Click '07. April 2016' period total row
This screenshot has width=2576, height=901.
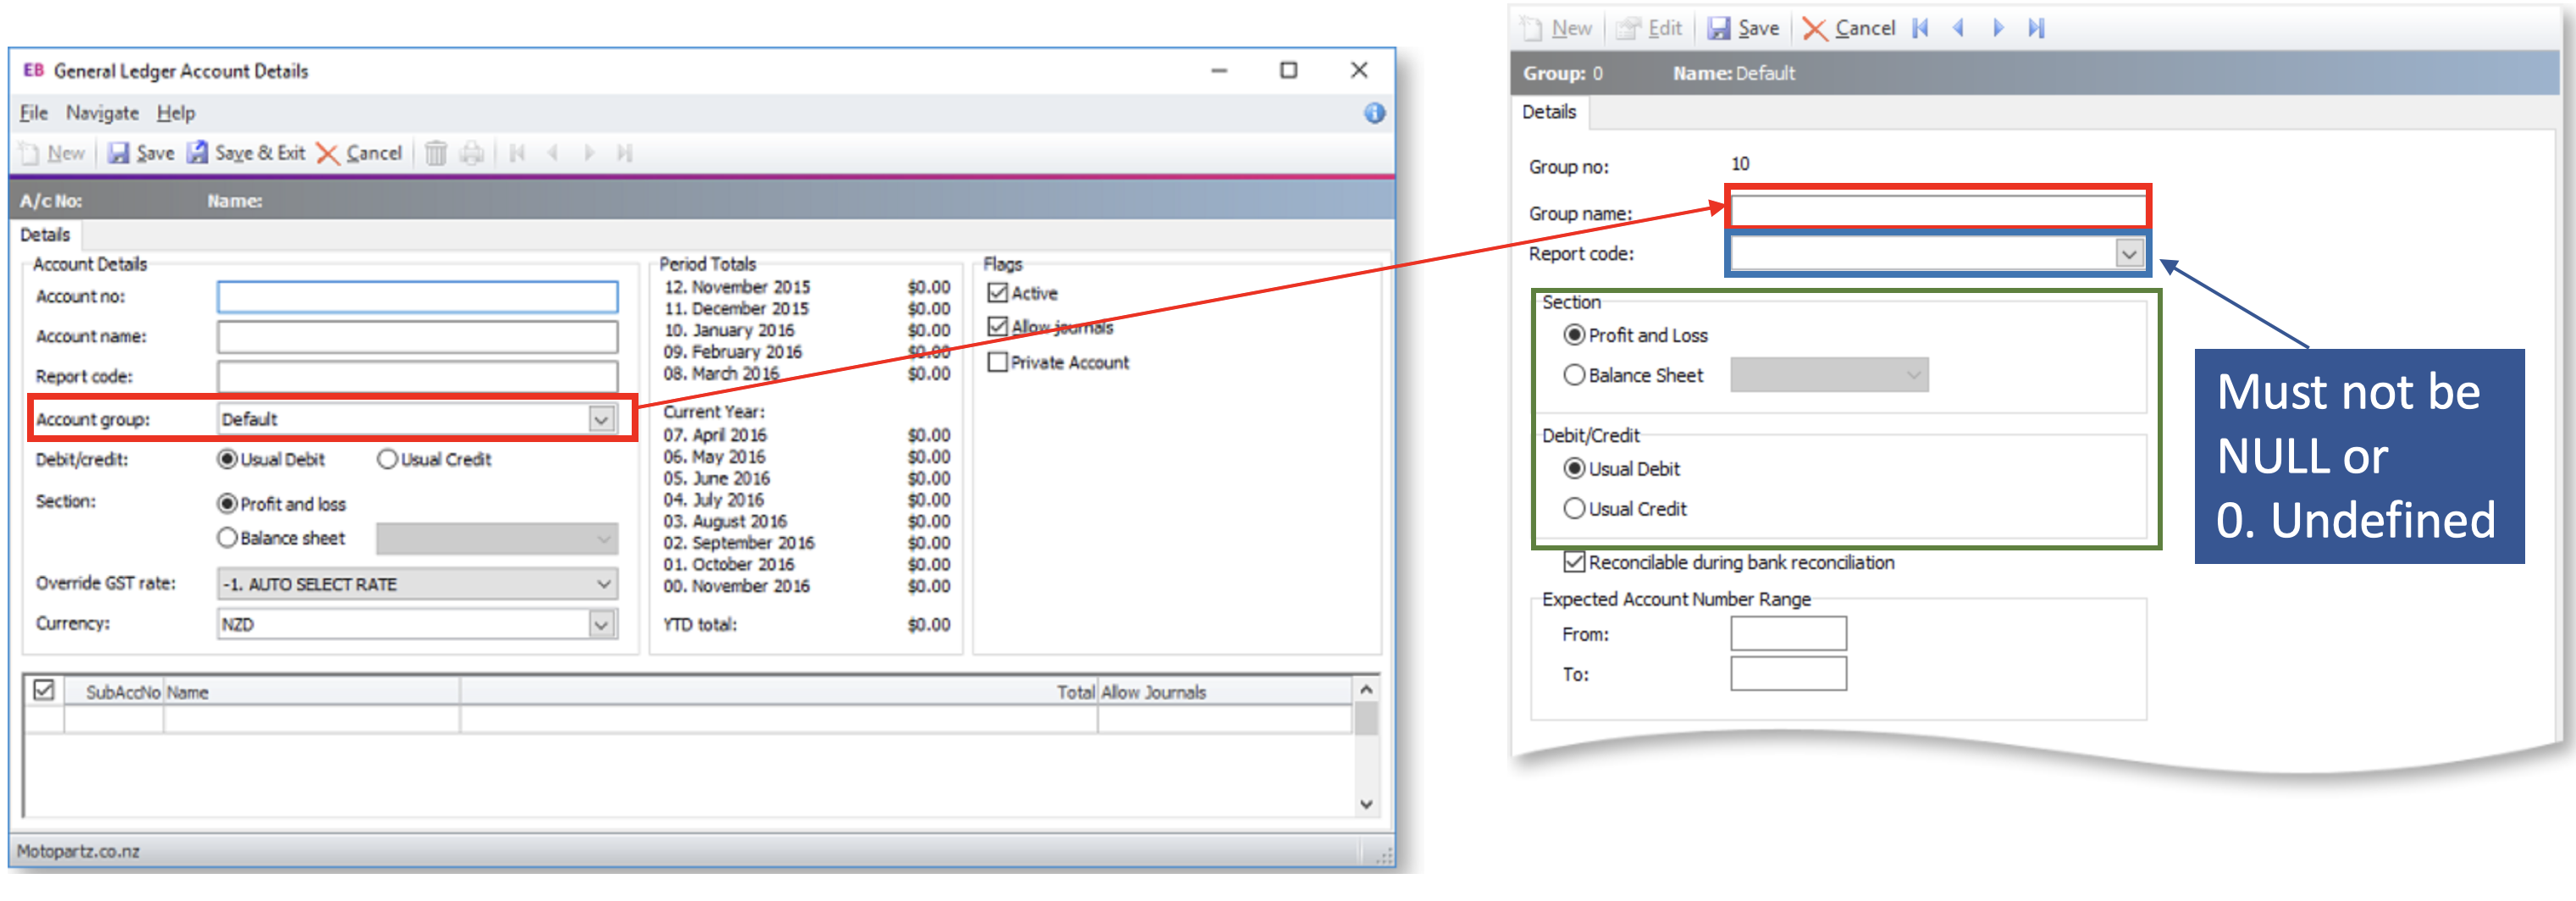(806, 435)
